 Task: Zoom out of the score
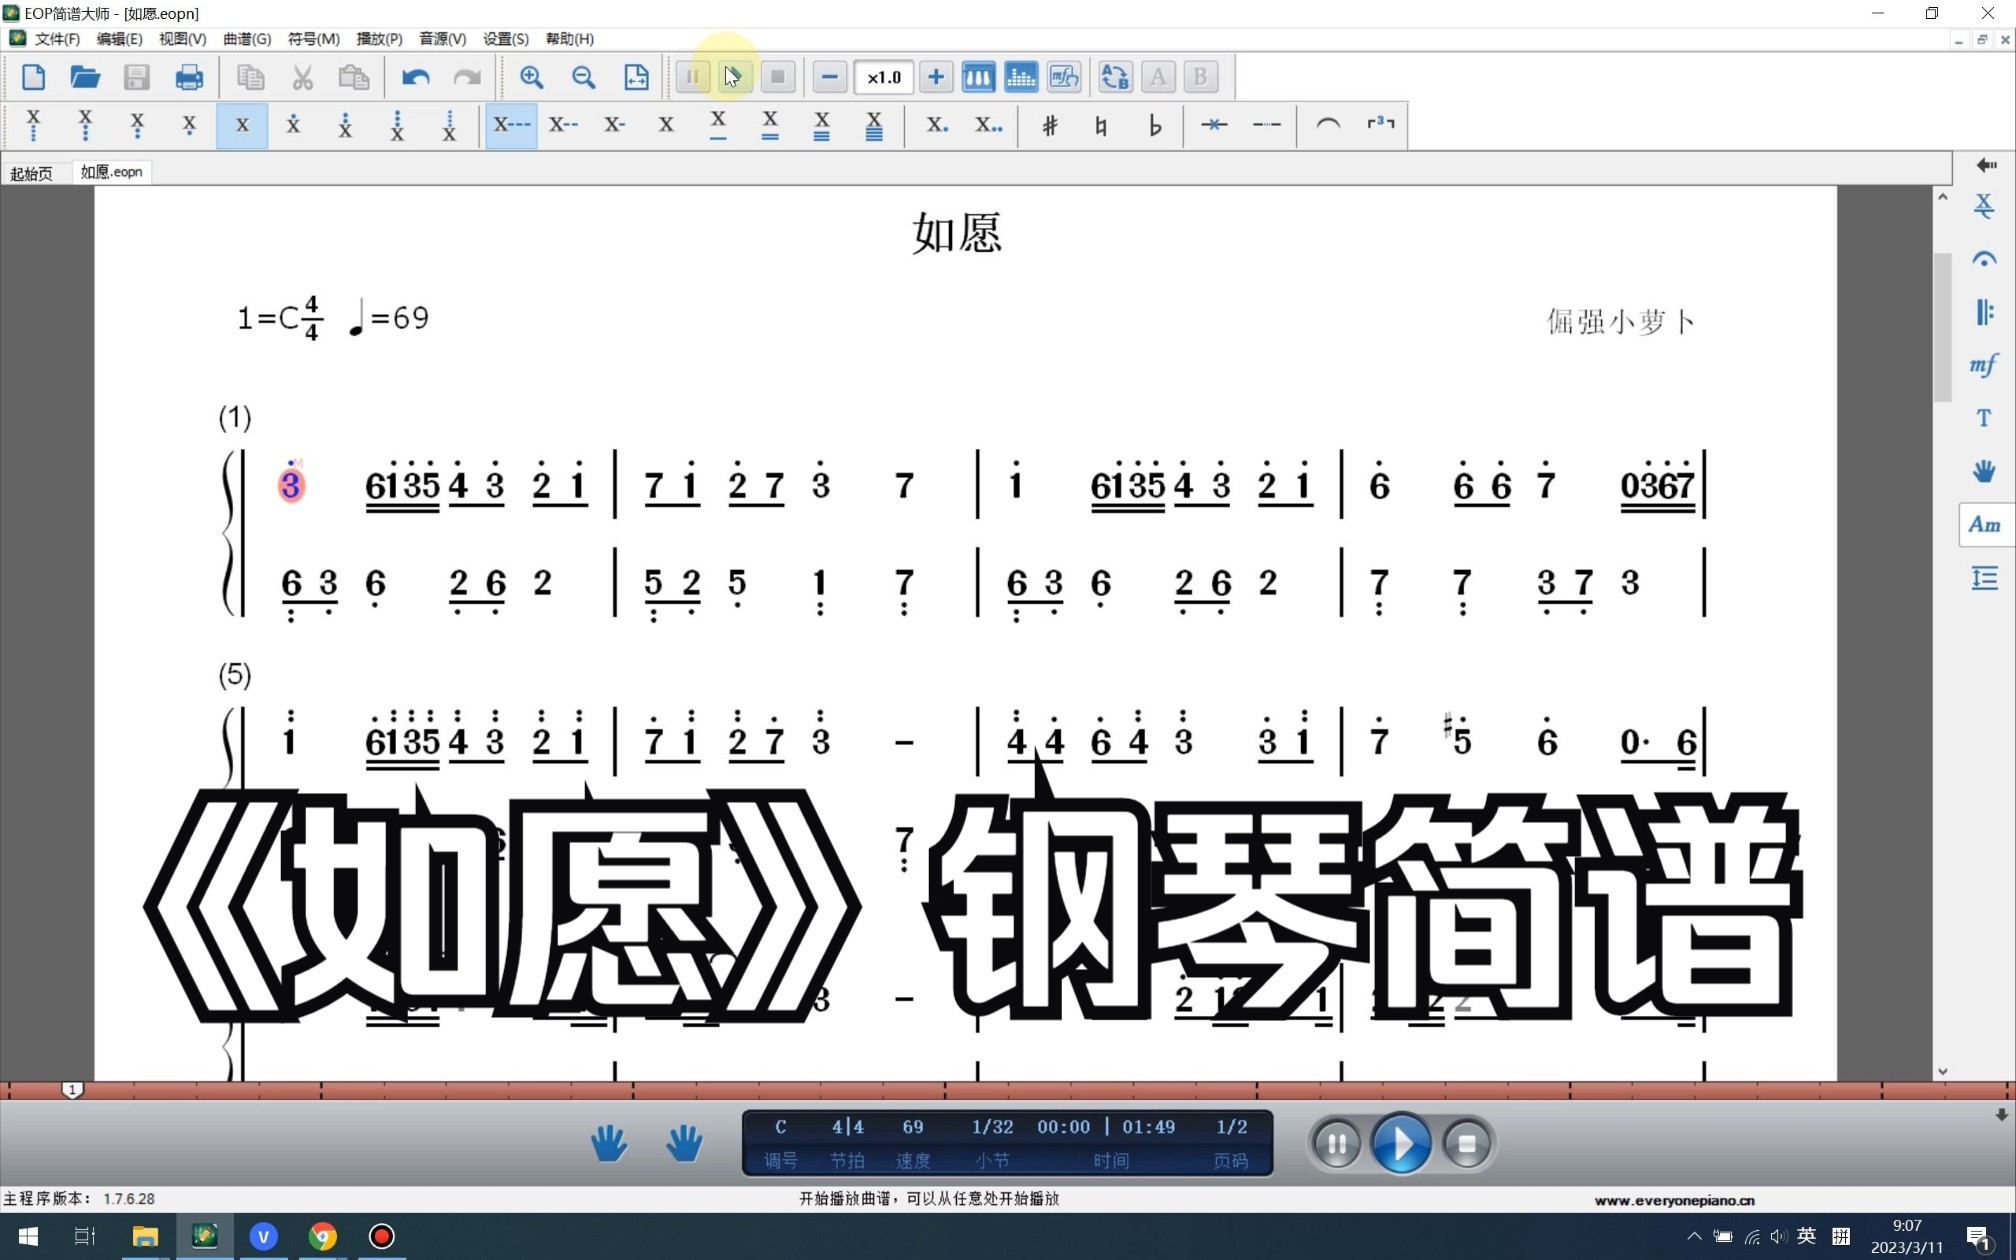point(583,77)
